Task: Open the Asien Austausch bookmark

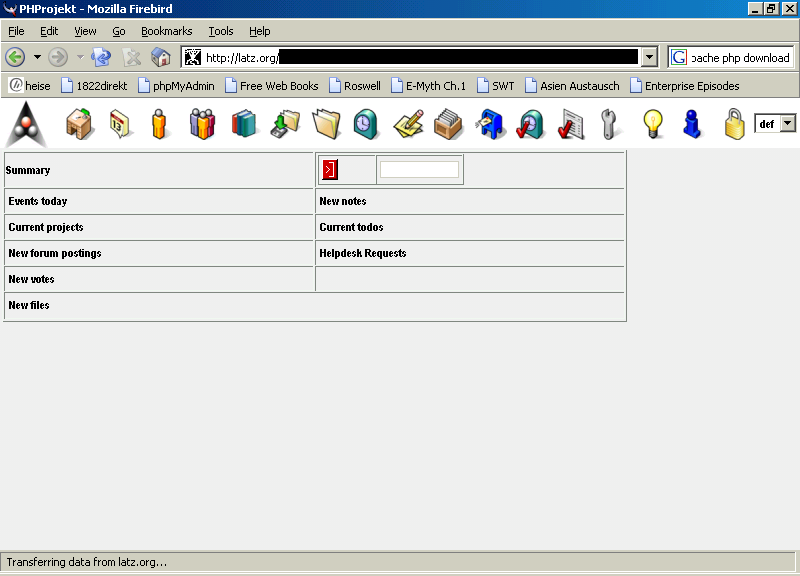Action: [572, 86]
